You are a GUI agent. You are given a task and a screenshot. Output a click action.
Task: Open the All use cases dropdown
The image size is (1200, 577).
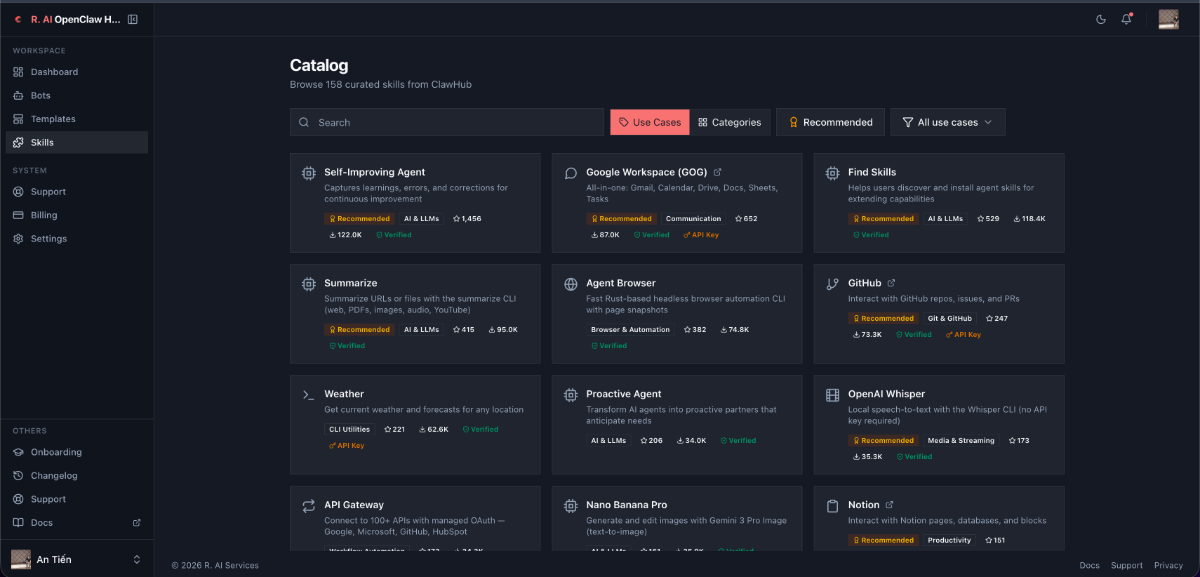pos(948,122)
